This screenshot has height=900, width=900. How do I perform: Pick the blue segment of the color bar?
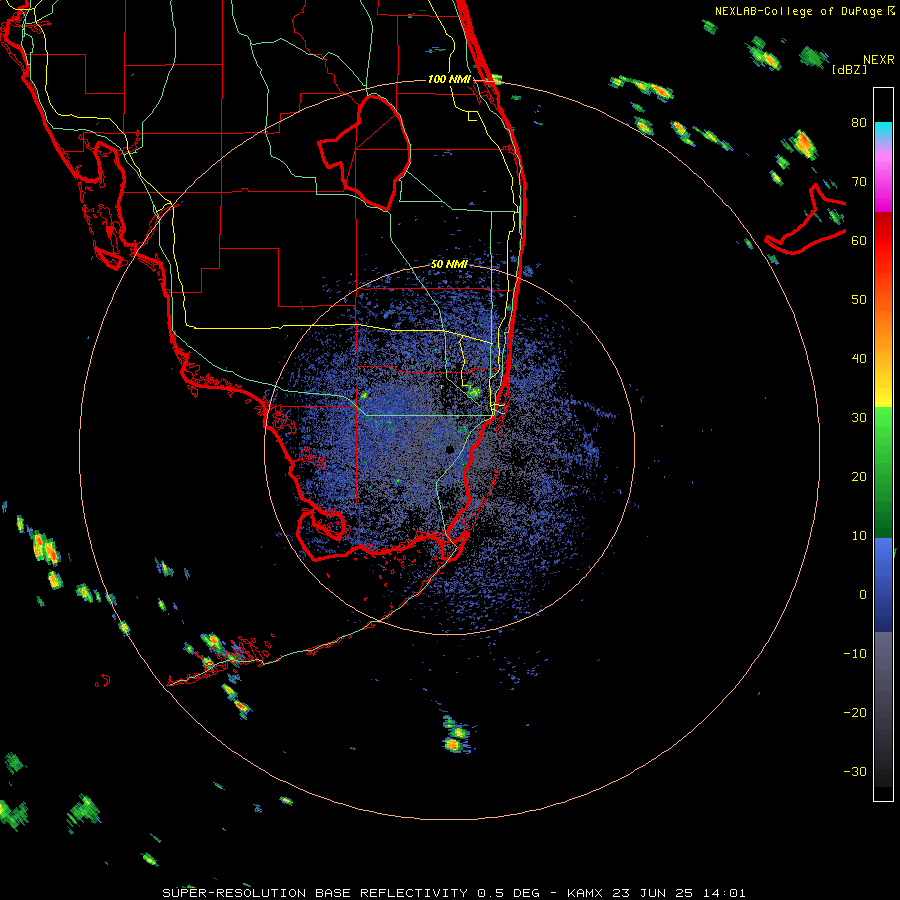click(883, 584)
